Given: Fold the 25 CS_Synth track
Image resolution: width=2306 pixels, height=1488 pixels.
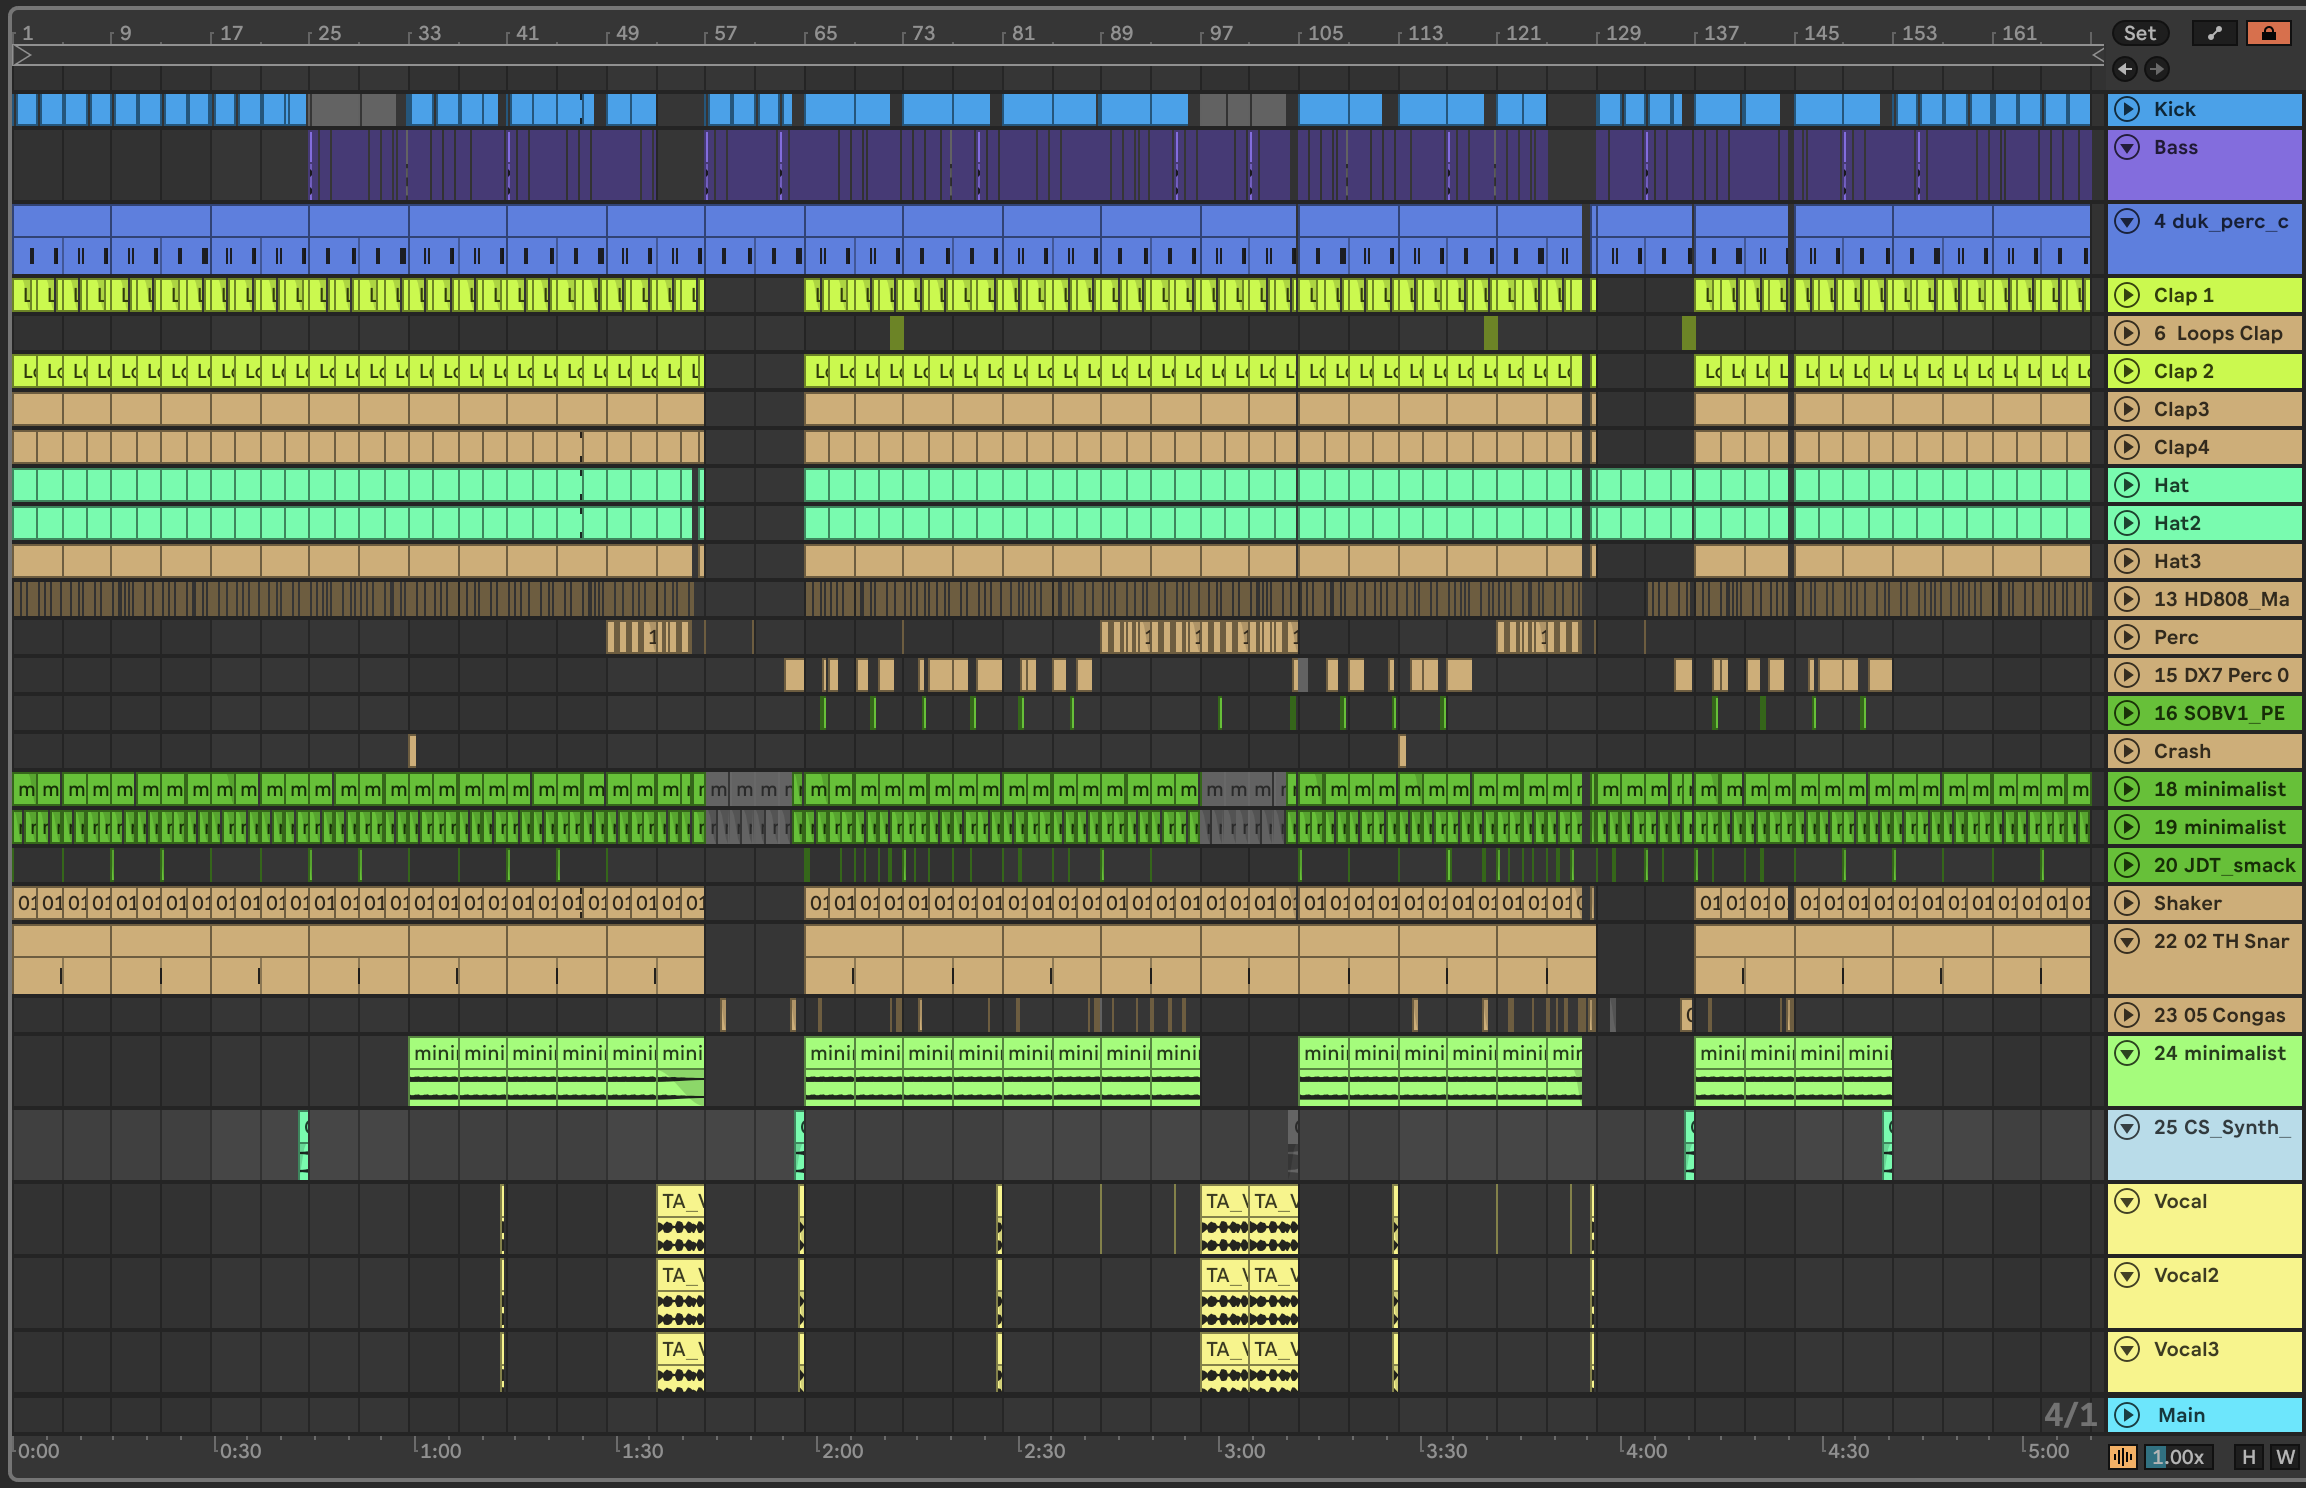Looking at the screenshot, I should (2127, 1128).
